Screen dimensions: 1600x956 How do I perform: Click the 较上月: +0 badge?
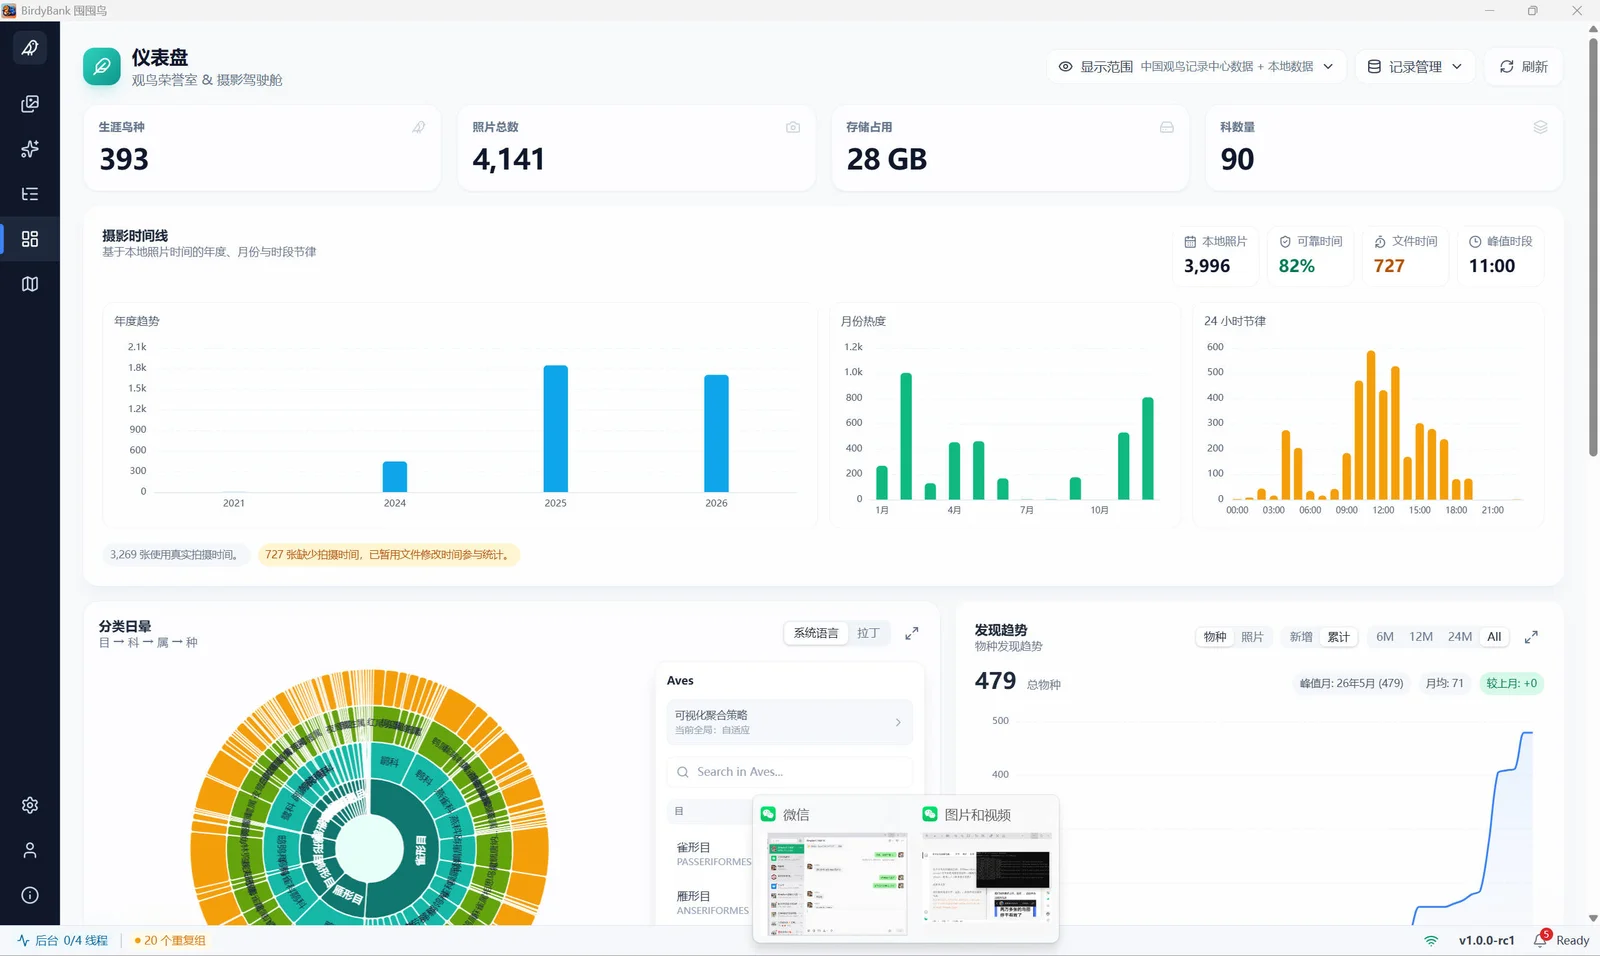tap(1511, 683)
